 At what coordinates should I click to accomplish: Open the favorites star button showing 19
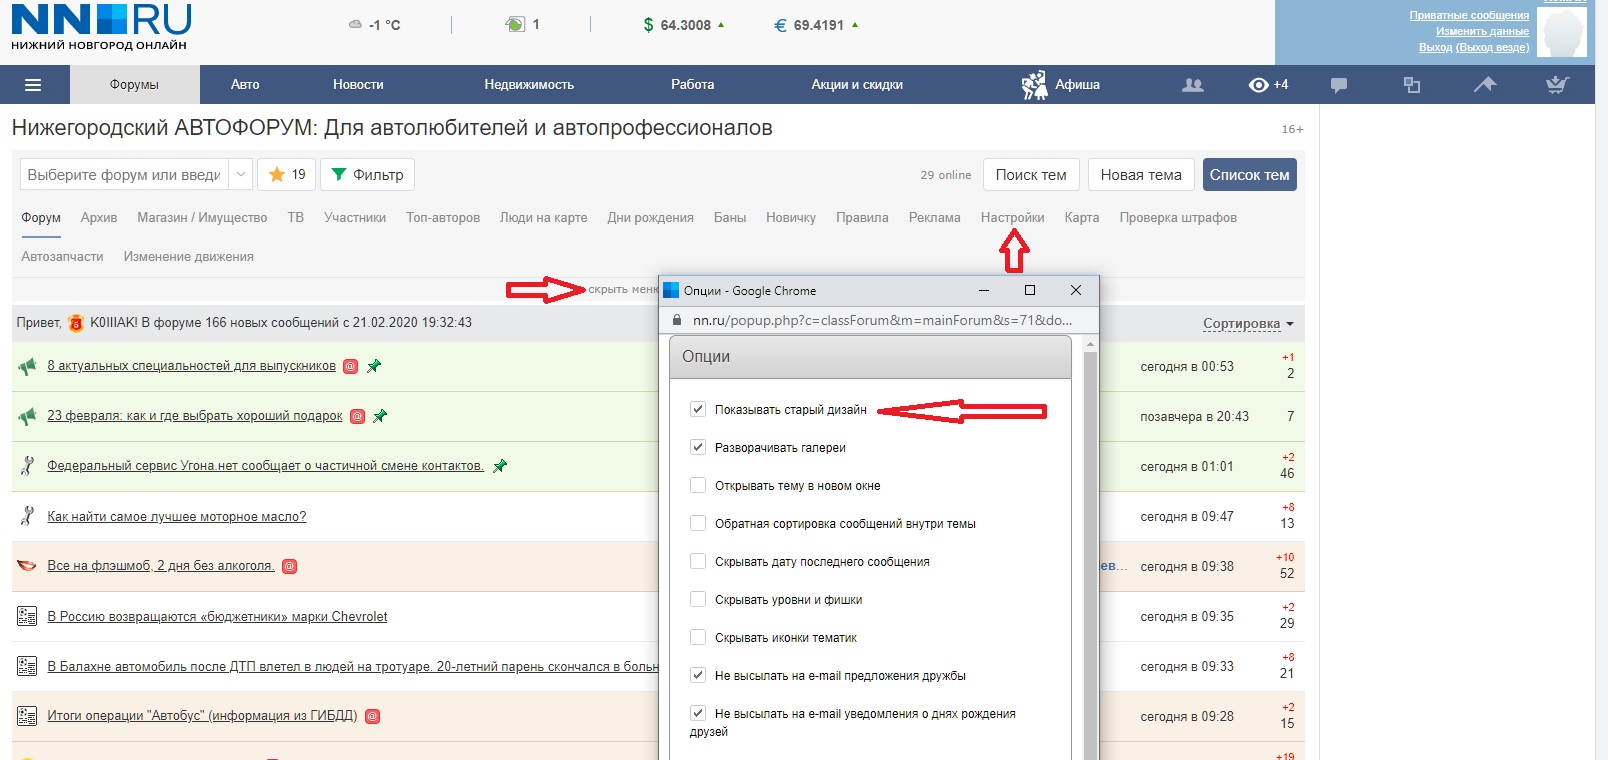287,174
